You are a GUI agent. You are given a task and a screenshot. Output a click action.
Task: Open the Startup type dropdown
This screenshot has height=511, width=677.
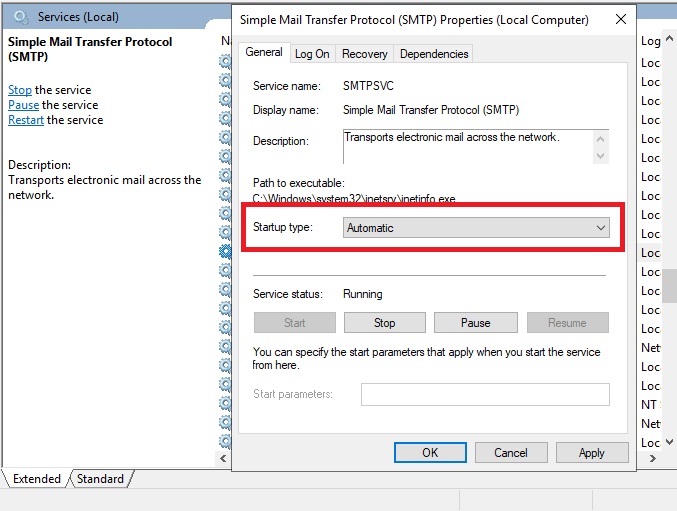coord(476,228)
